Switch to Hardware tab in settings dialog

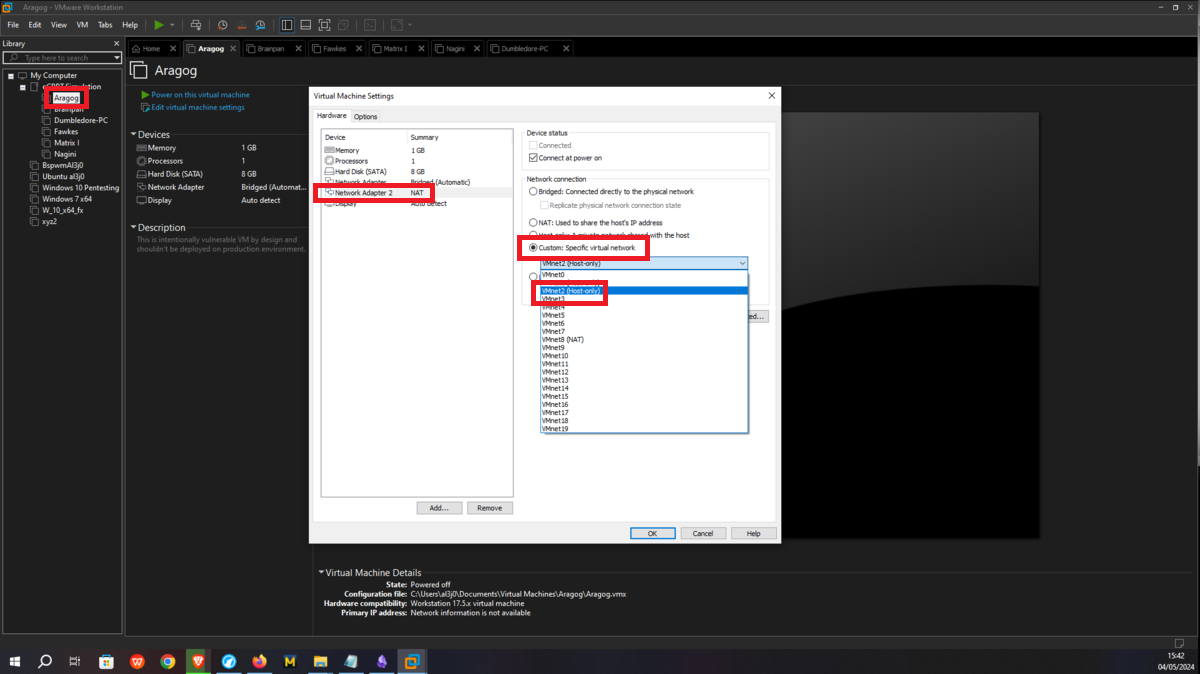(332, 116)
